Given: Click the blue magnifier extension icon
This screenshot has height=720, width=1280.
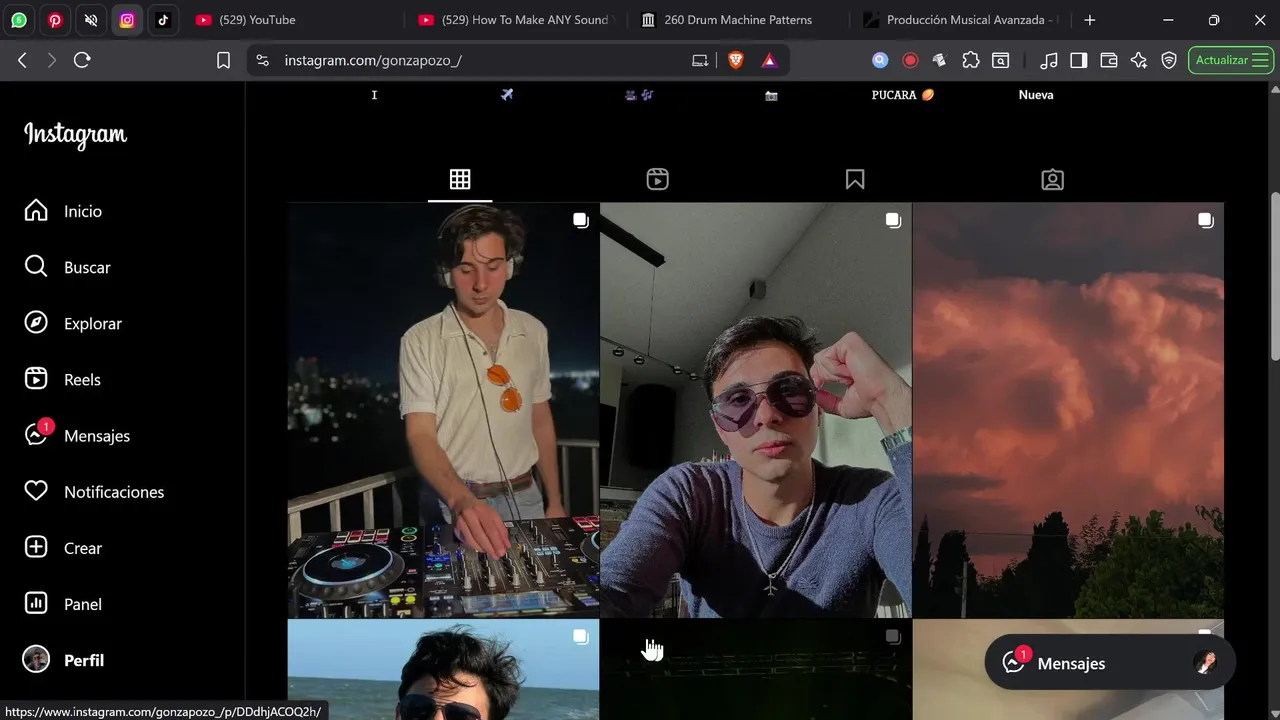Looking at the screenshot, I should tap(880, 60).
